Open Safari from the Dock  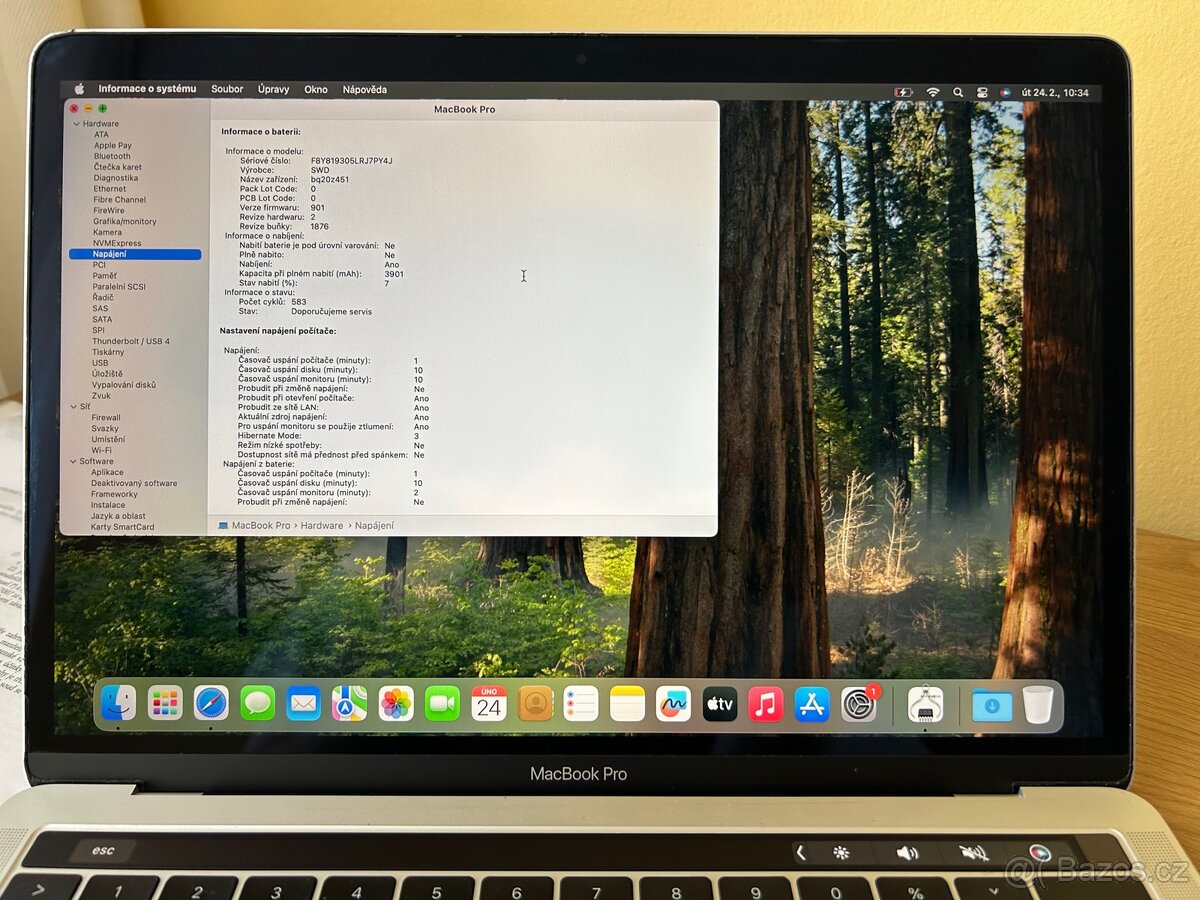point(208,705)
